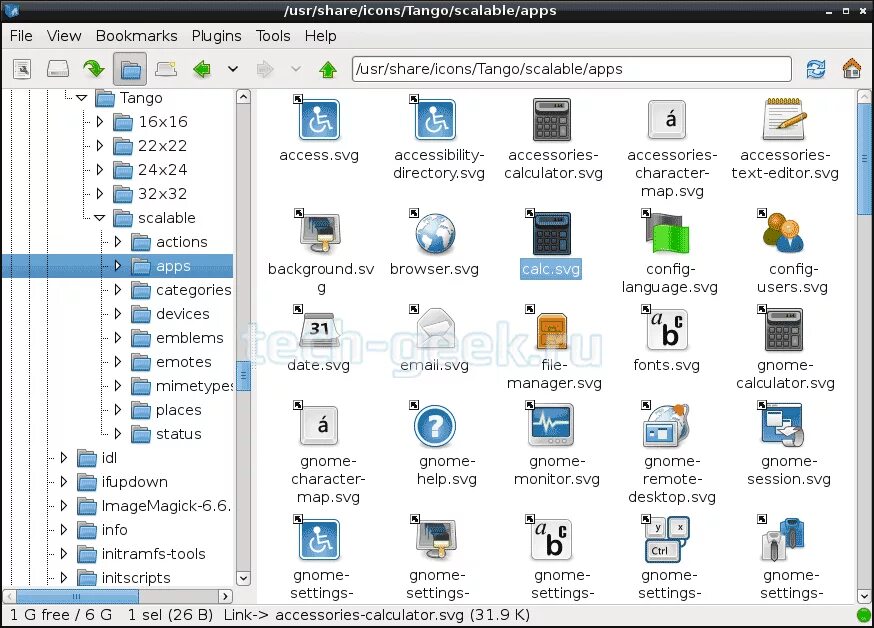
Task: Select config-users.svg icon
Action: (x=783, y=233)
